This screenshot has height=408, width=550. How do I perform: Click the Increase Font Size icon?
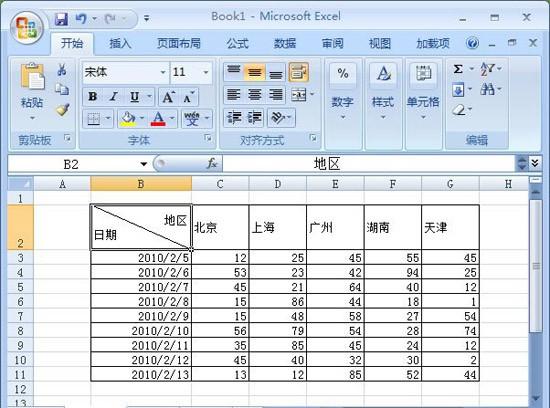pyautogui.click(x=168, y=97)
